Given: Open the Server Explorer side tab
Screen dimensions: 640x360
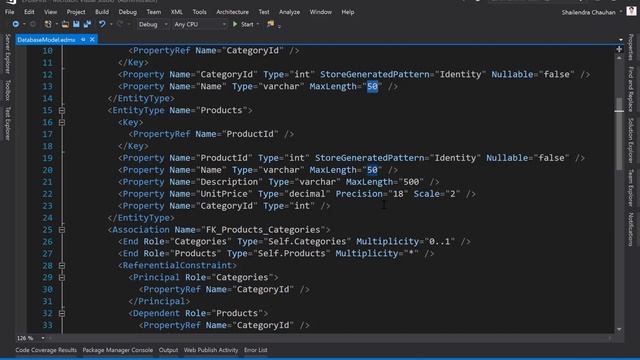Looking at the screenshot, I should [7, 54].
